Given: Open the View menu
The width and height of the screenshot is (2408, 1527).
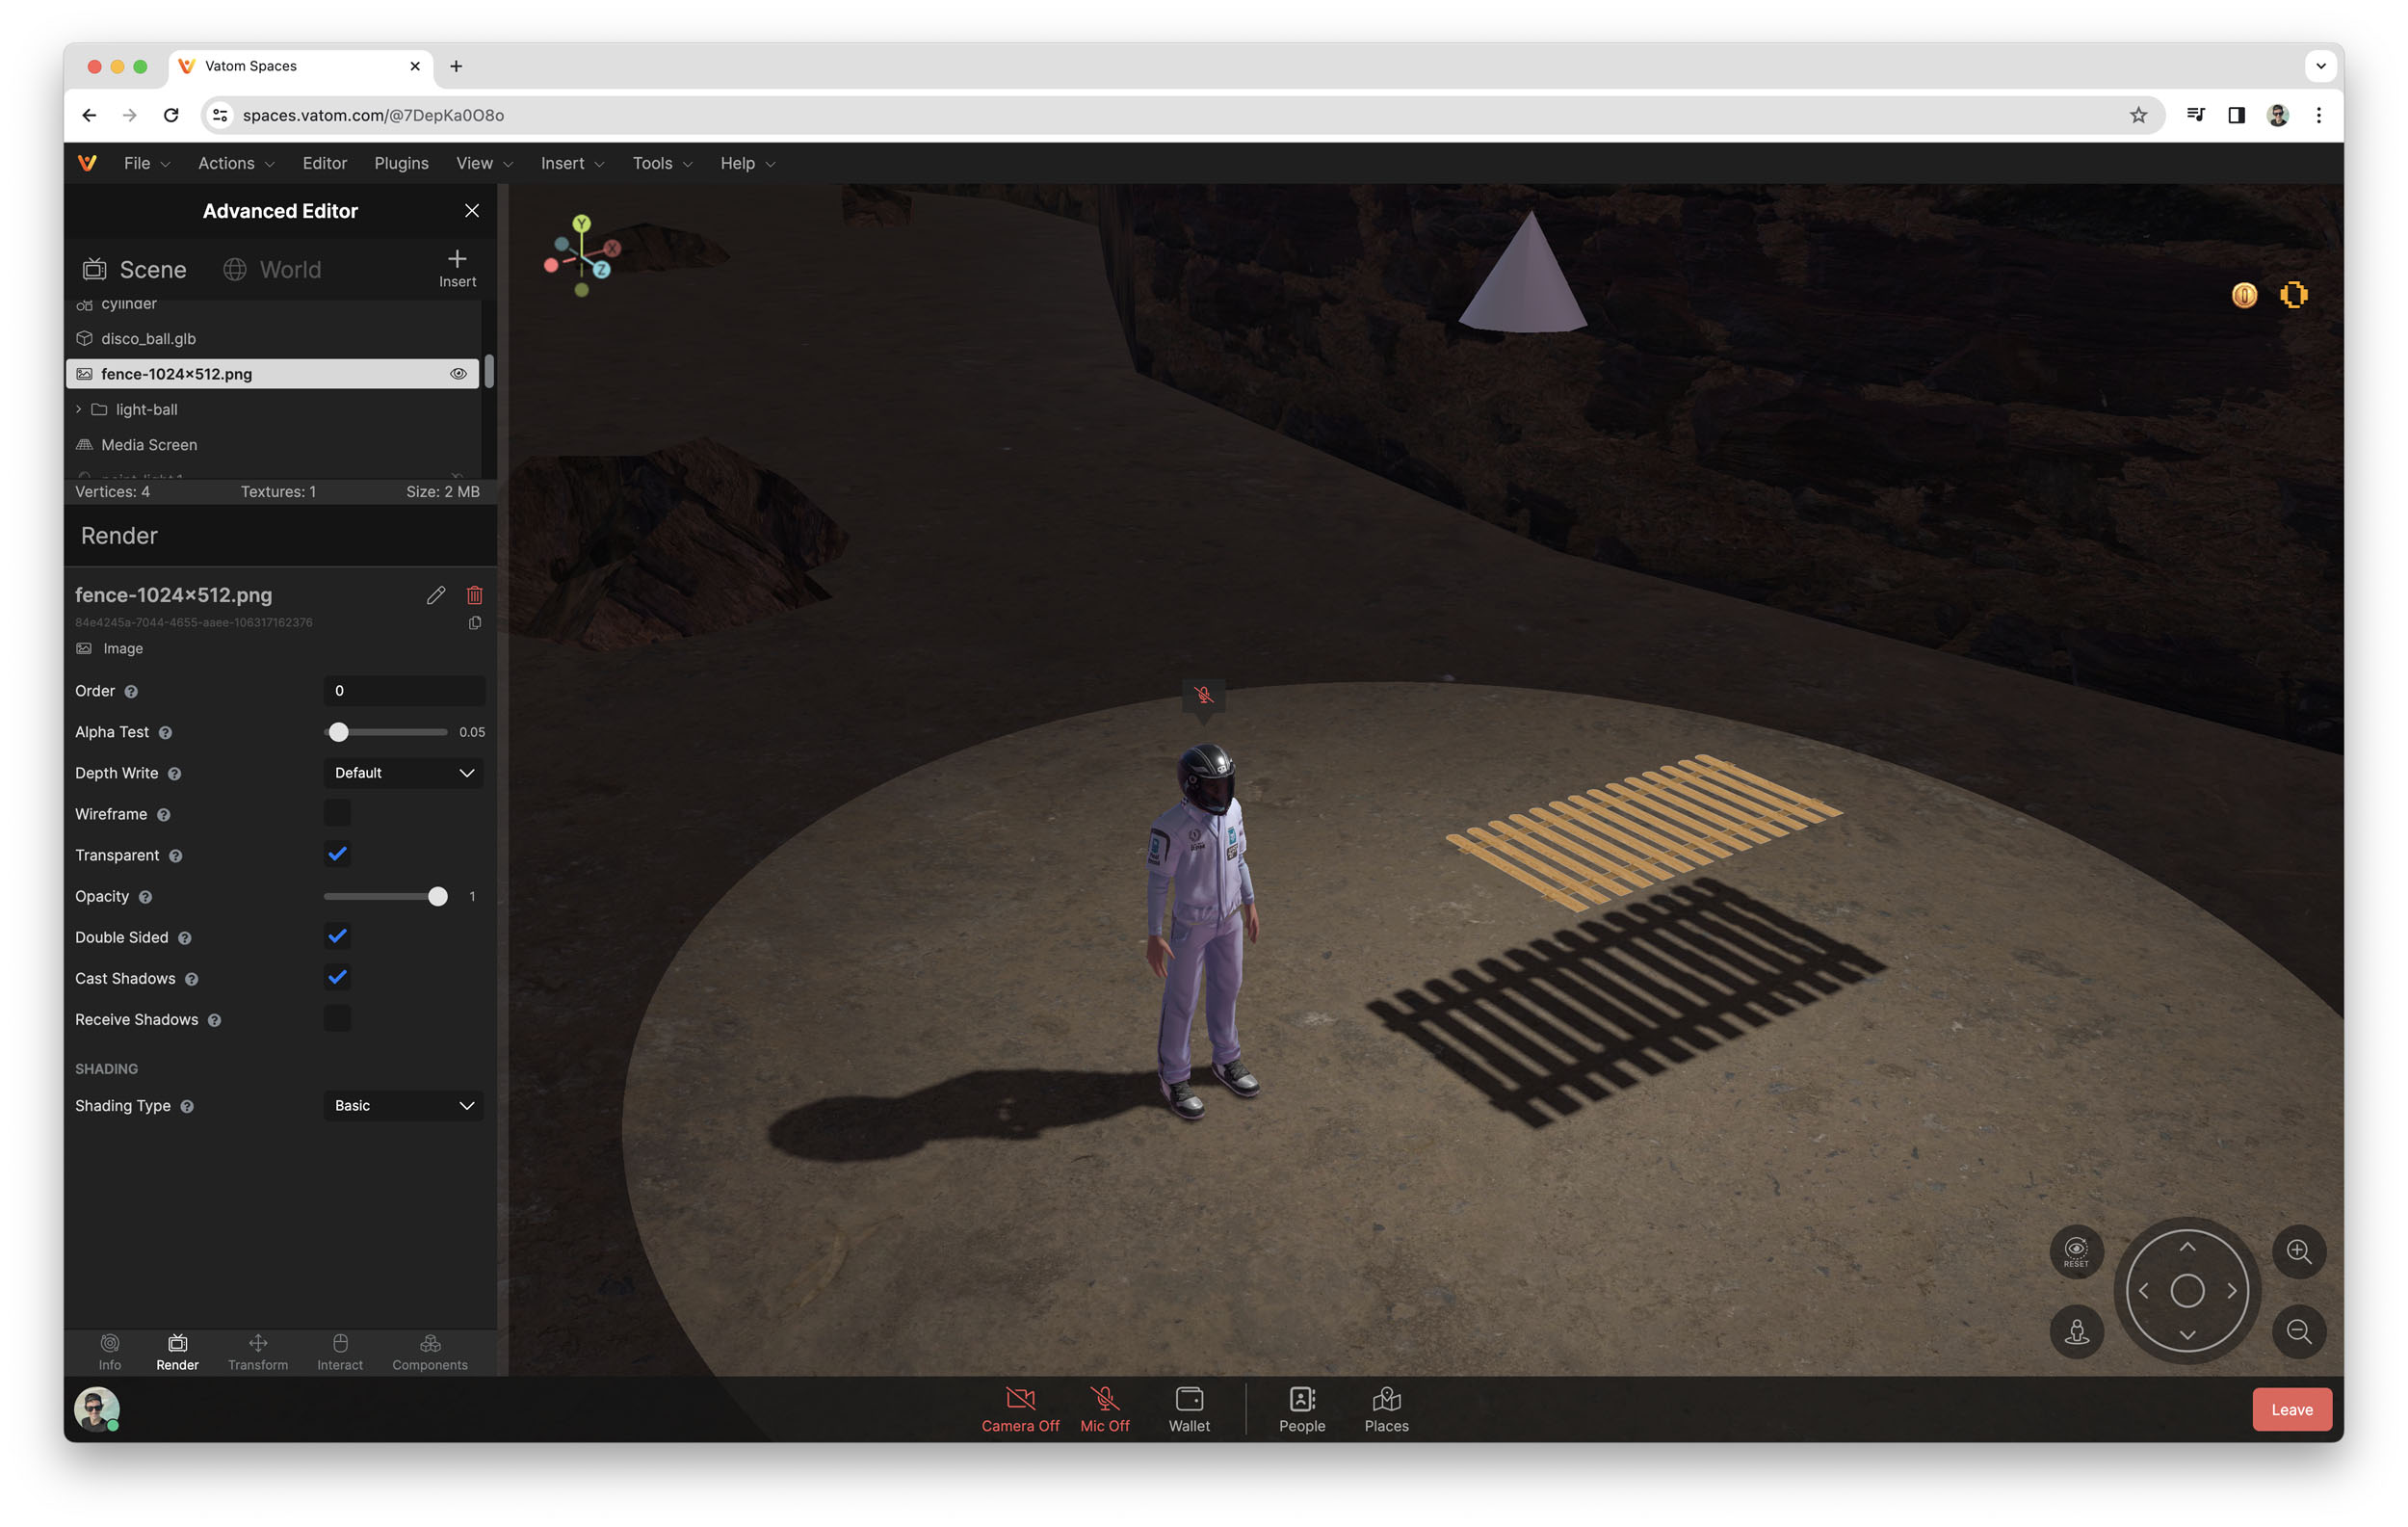Looking at the screenshot, I should point(484,163).
